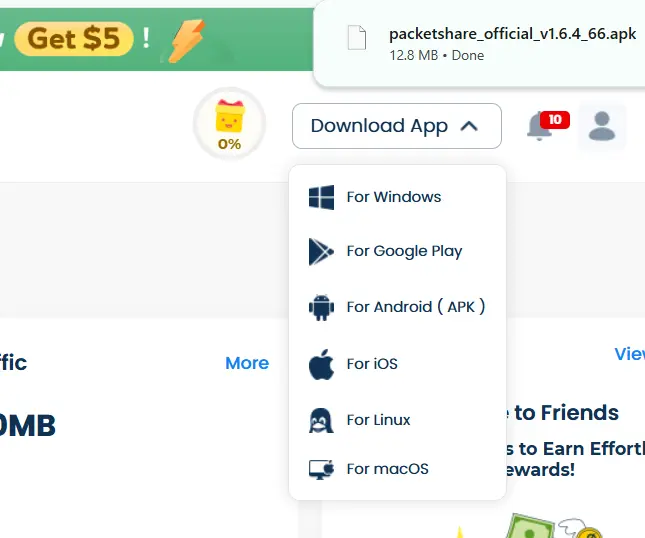The height and width of the screenshot is (538, 645).
Task: Open notifications bell with 10 badge
Action: click(548, 126)
